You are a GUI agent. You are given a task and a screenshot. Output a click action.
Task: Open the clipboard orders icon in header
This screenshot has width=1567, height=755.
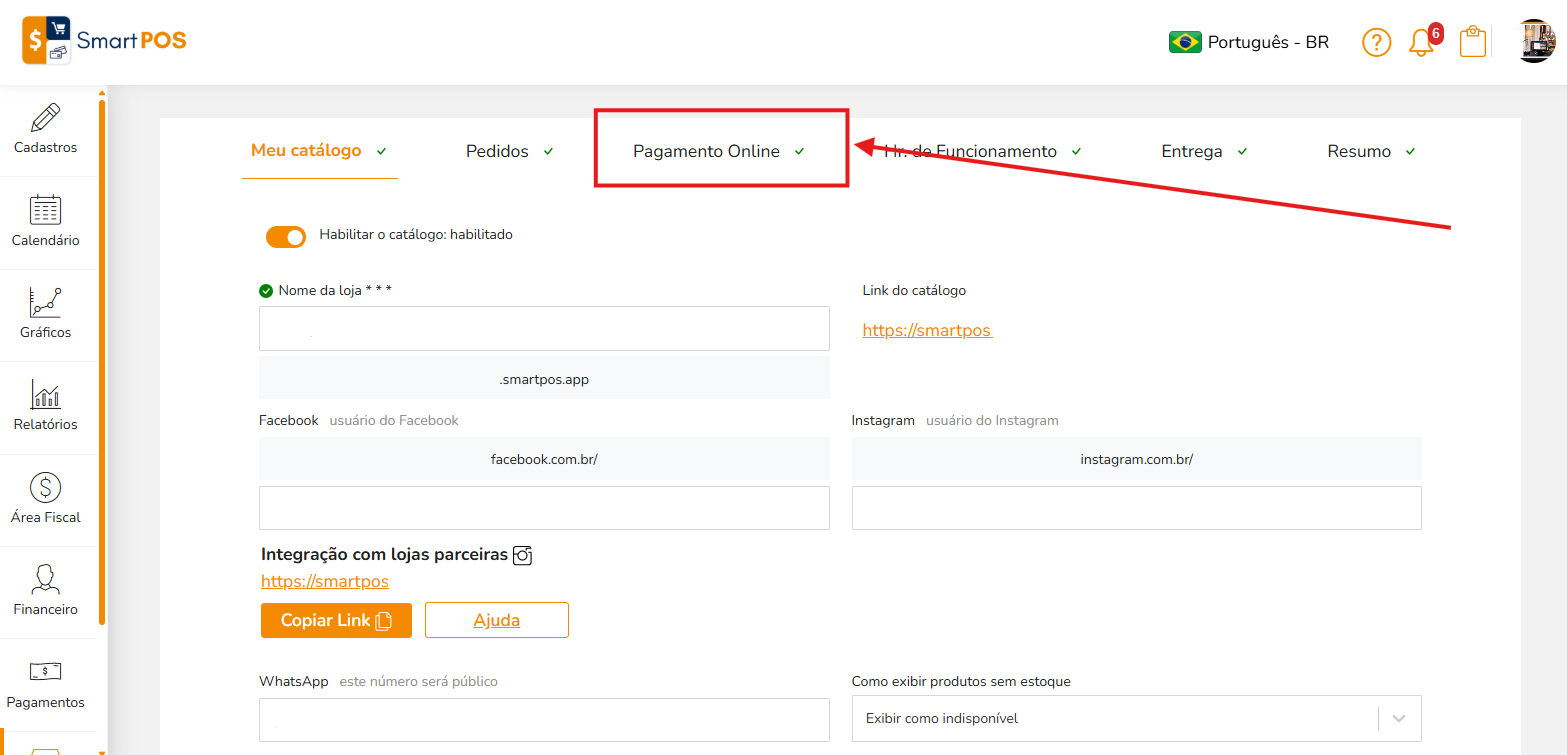pyautogui.click(x=1472, y=42)
